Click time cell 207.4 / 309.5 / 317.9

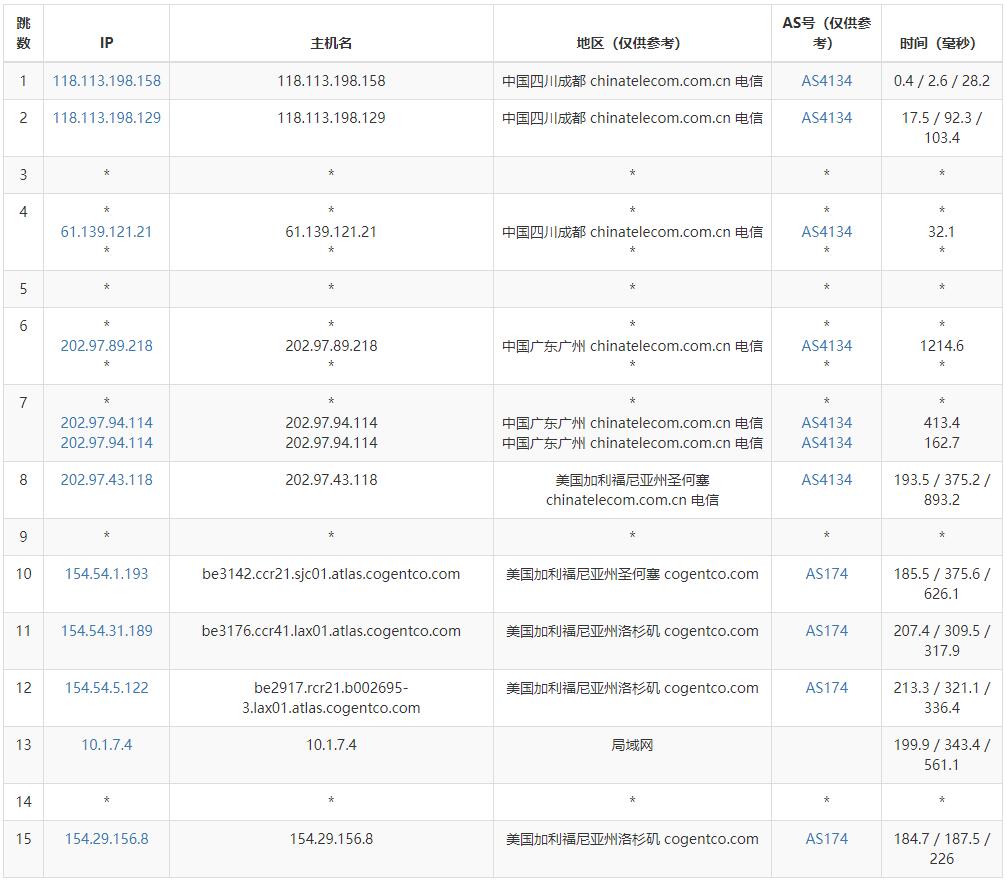(941, 640)
